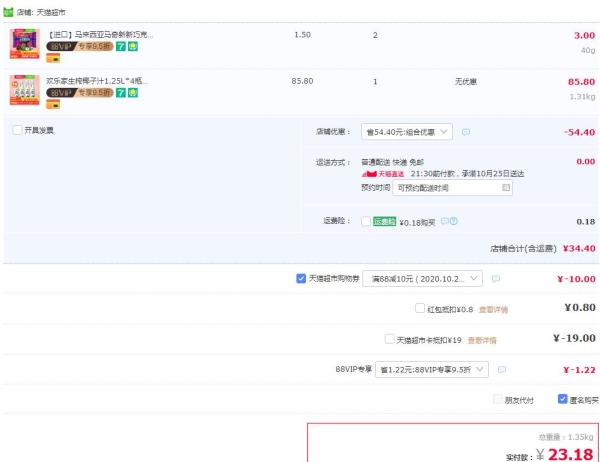Enable Tmall supermarket card ¥19 deduction checkbox
This screenshot has height=462, width=600.
click(389, 339)
